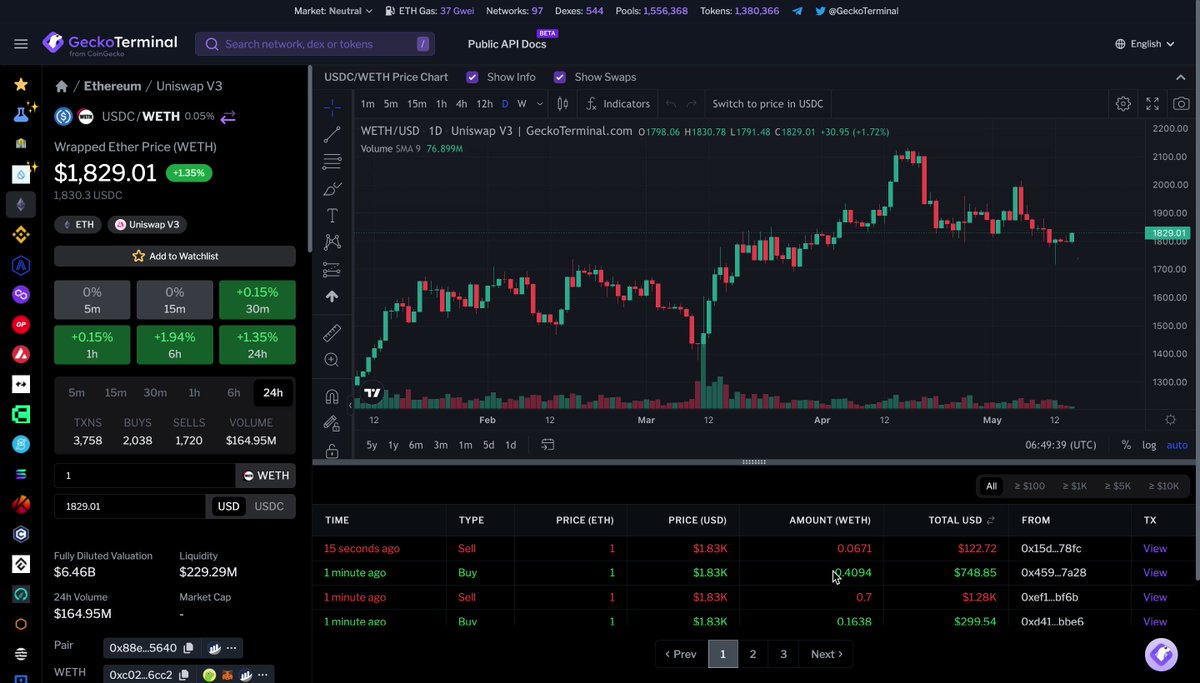Select the 1h stats tab
Viewport: 1200px width, 683px height.
coord(194,392)
